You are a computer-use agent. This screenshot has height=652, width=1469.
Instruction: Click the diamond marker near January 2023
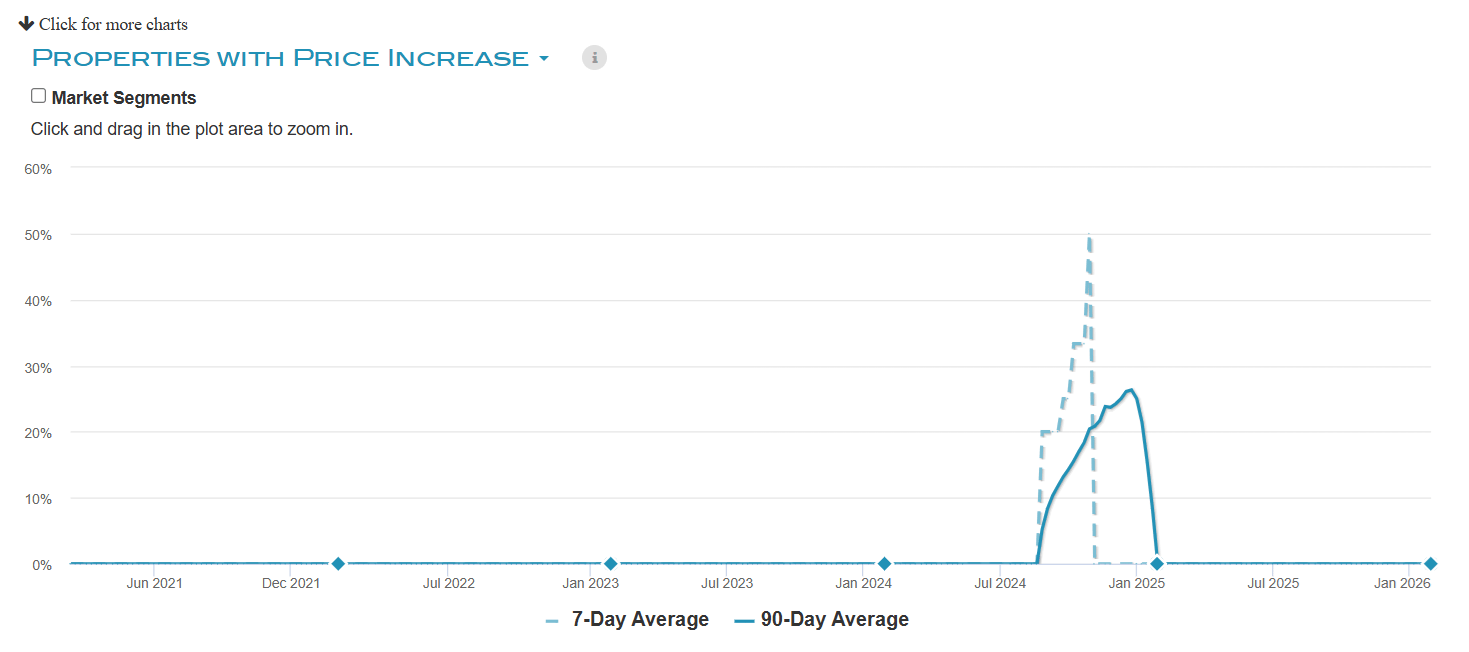[x=611, y=564]
